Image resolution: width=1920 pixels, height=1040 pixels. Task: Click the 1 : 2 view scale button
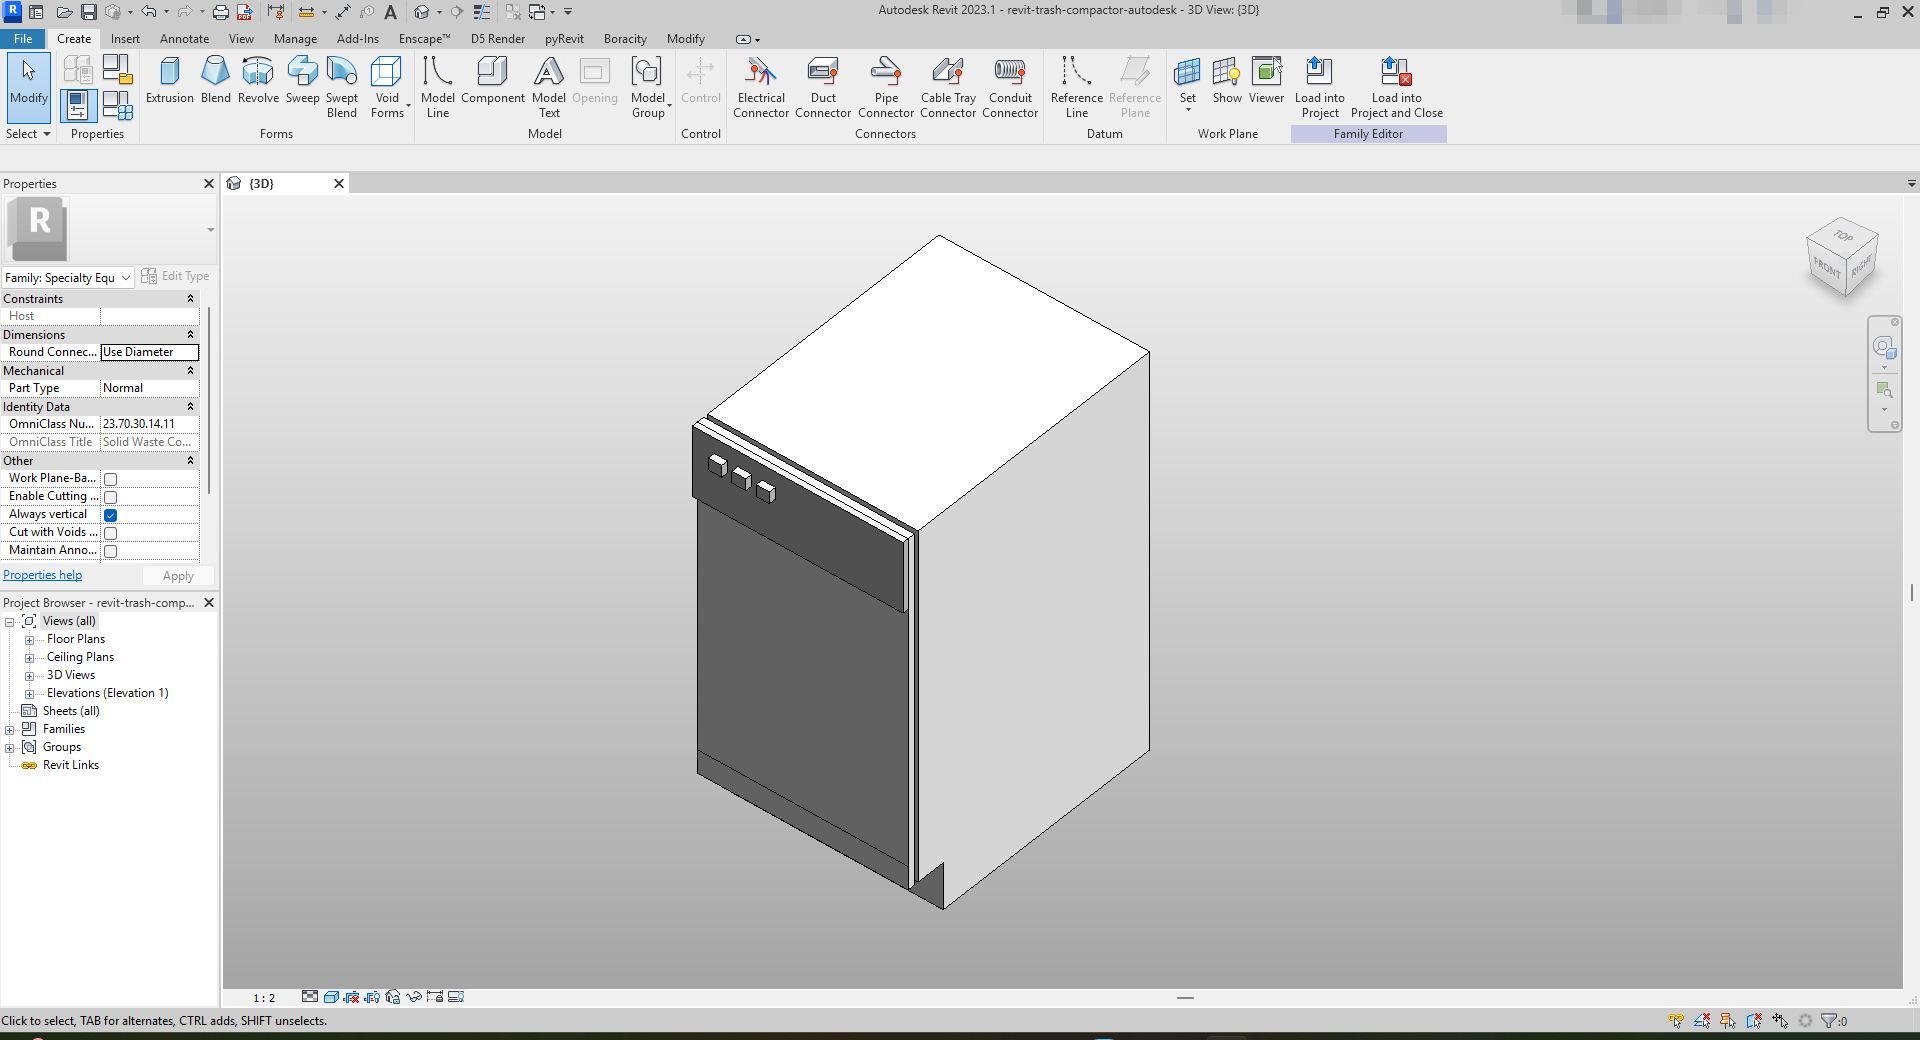(264, 998)
